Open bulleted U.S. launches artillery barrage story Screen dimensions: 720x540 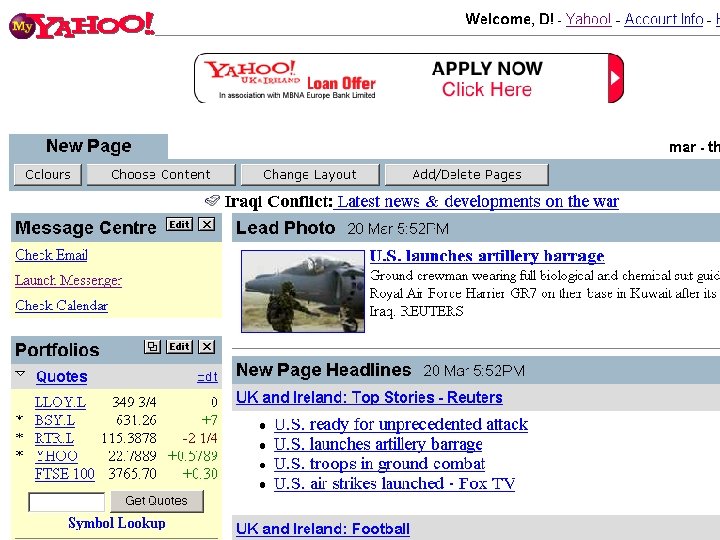378,444
